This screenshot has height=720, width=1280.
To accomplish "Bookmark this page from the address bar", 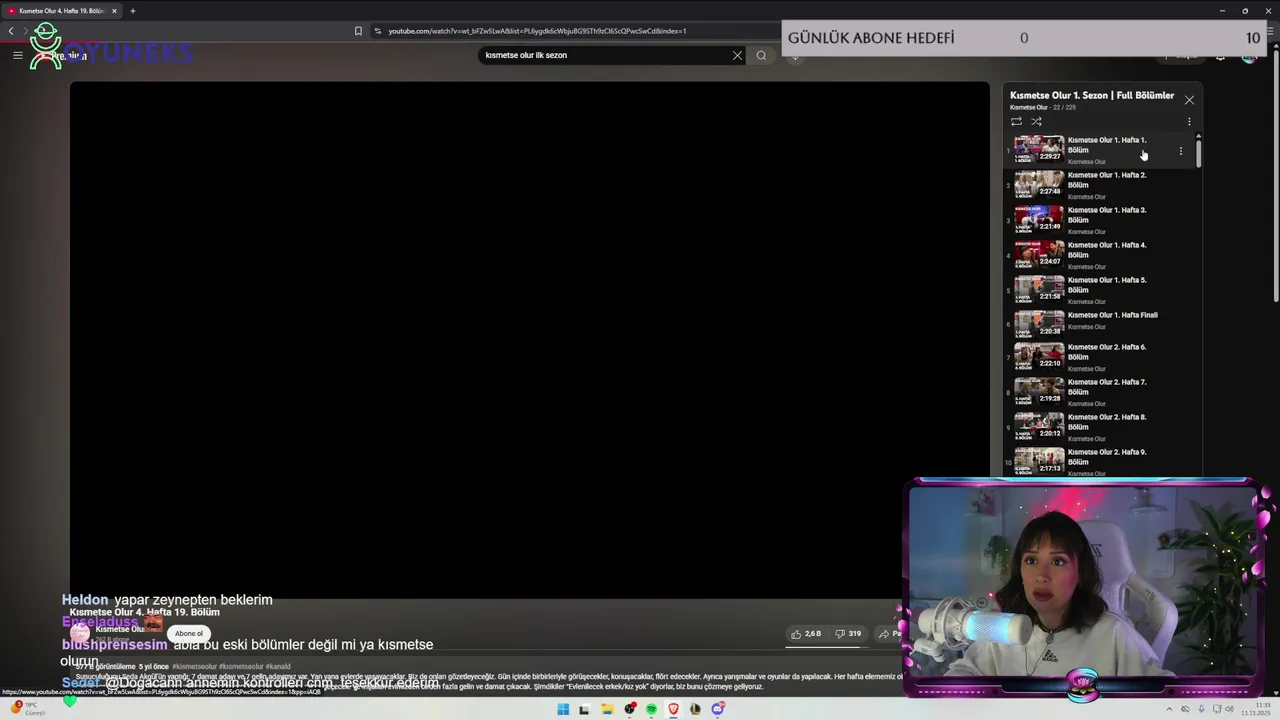I will [358, 31].
